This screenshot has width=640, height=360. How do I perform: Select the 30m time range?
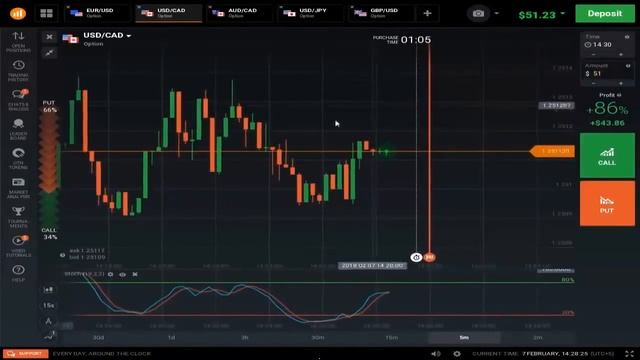click(x=318, y=338)
